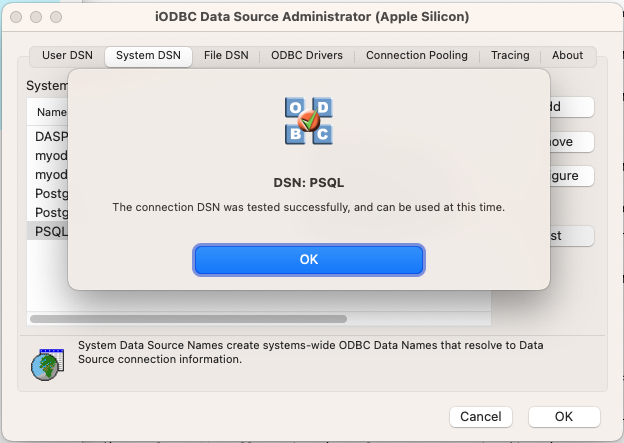Viewport: 624px width, 443px height.
Task: Go to the ODBC Drivers tab
Action: [x=306, y=56]
